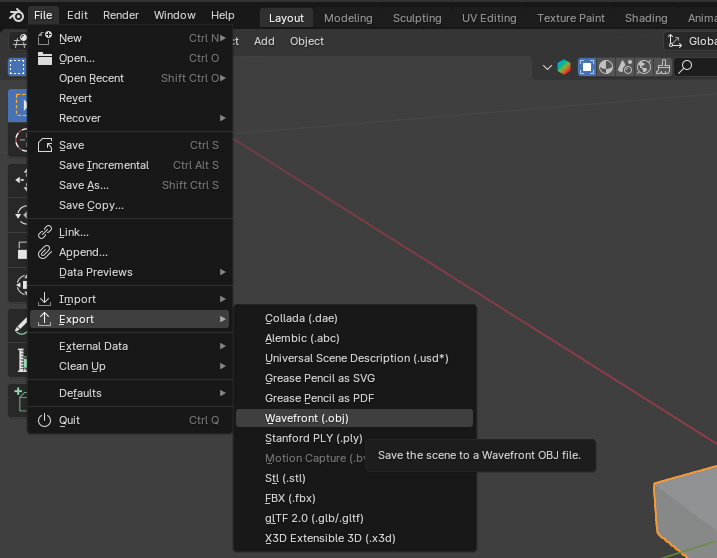Click the colored hexagon icon
Image resolution: width=717 pixels, height=558 pixels.
coord(564,67)
